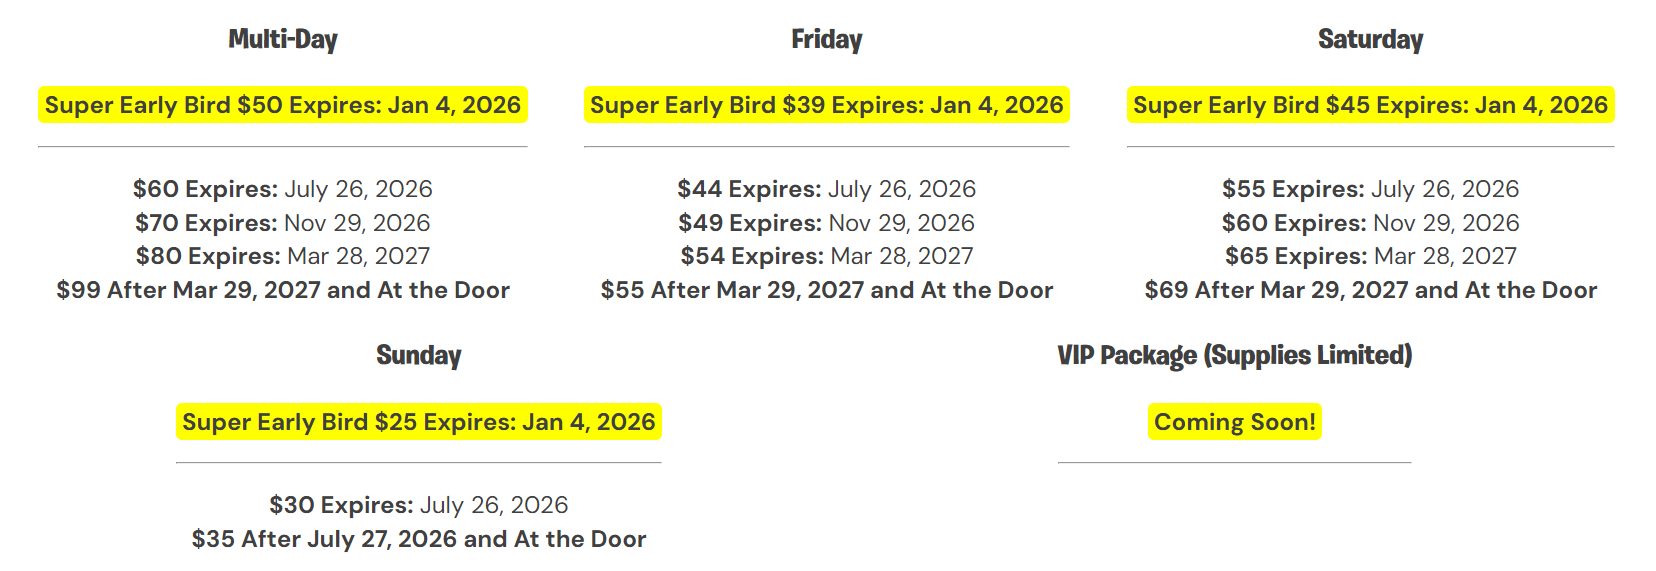1656x571 pixels.
Task: Select the $70 Expires Nov 29 line
Action: pos(283,223)
